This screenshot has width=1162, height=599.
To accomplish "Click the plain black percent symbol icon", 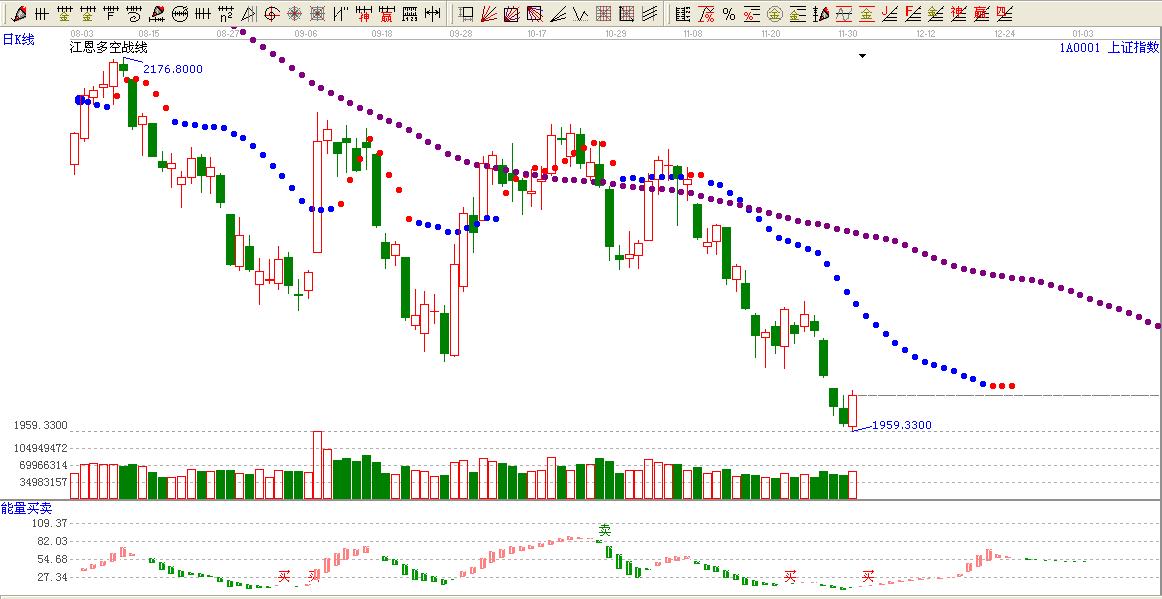I will pos(729,14).
